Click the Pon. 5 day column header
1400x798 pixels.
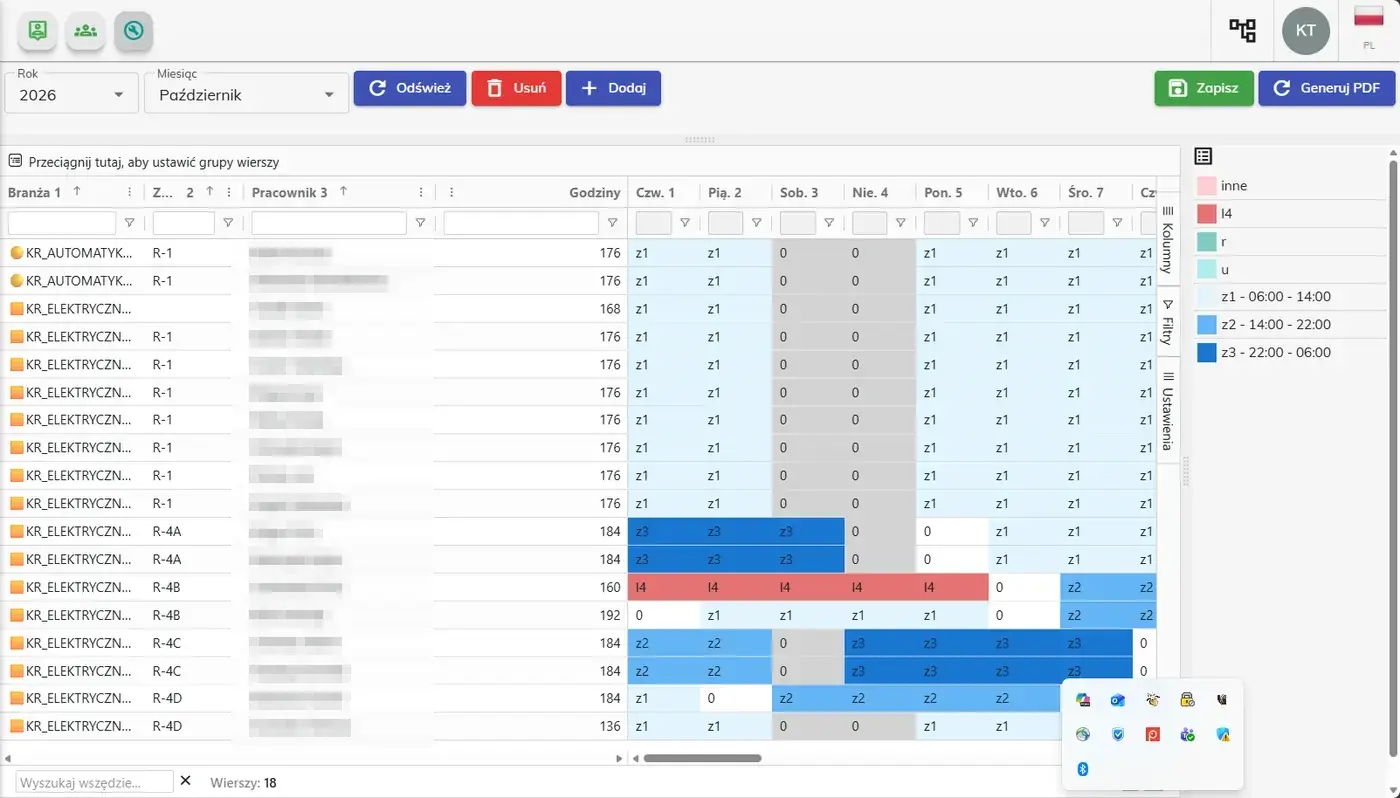click(943, 192)
